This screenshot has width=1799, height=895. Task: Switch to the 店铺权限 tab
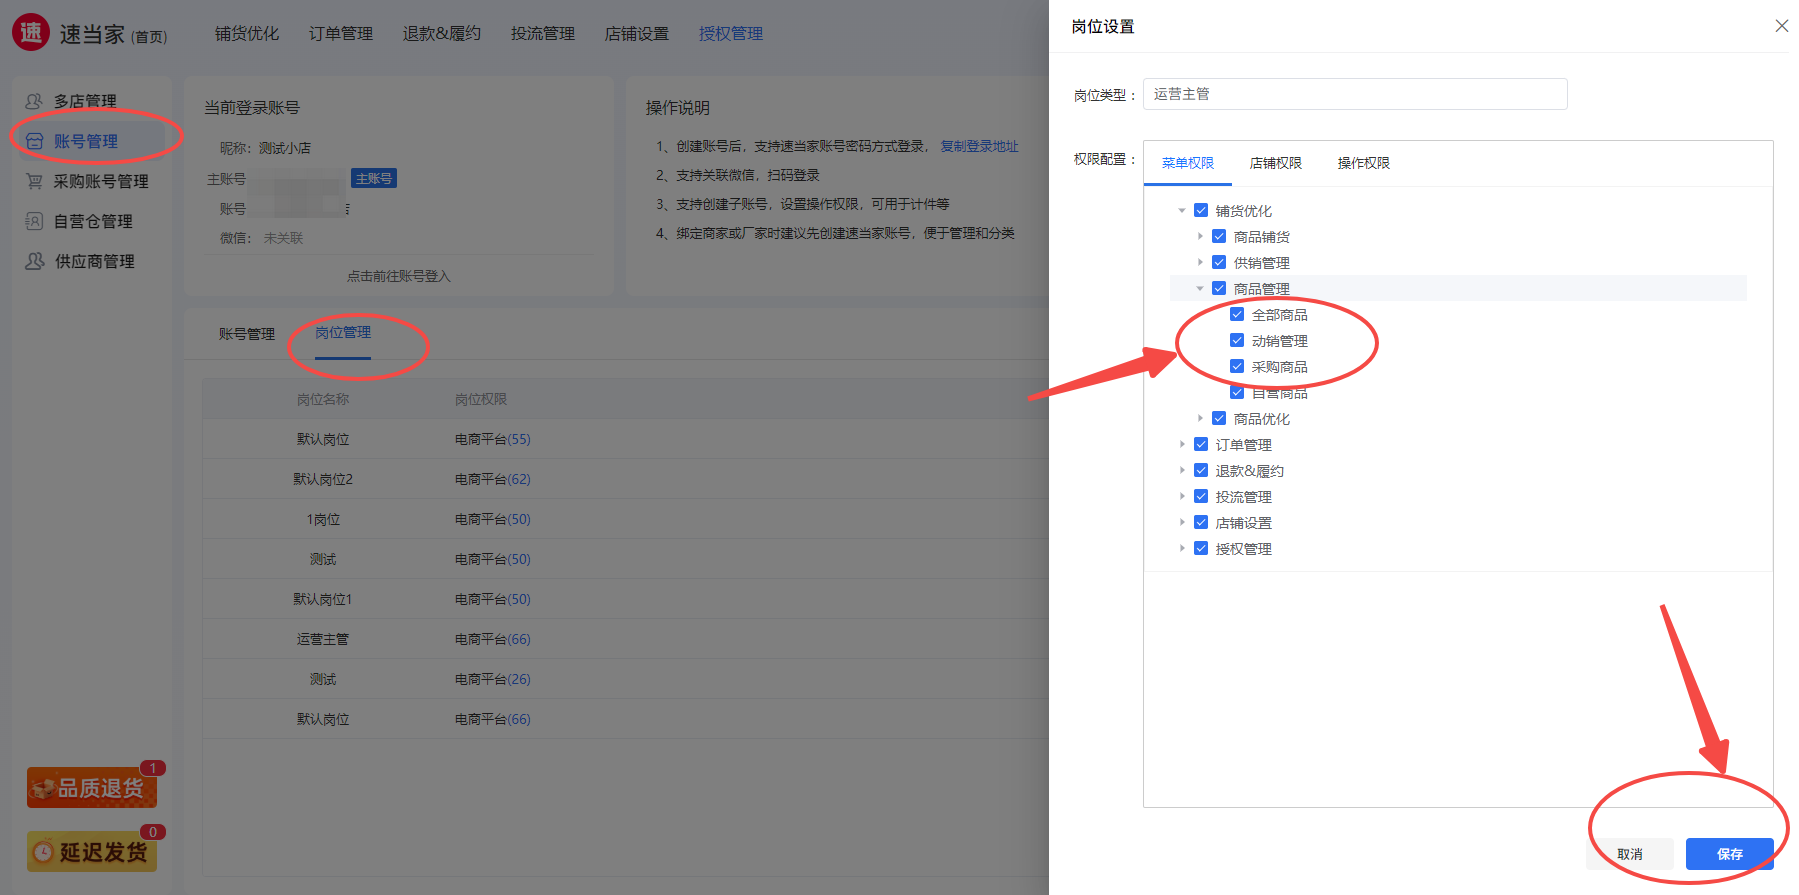pos(1275,163)
